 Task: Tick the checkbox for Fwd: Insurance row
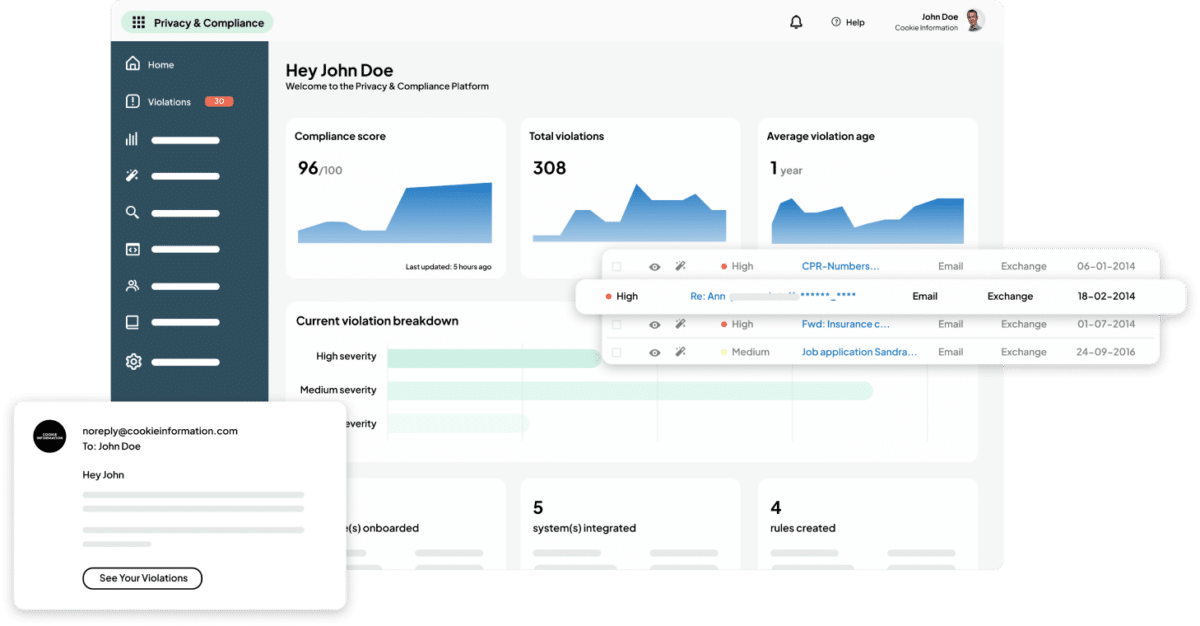click(x=617, y=324)
